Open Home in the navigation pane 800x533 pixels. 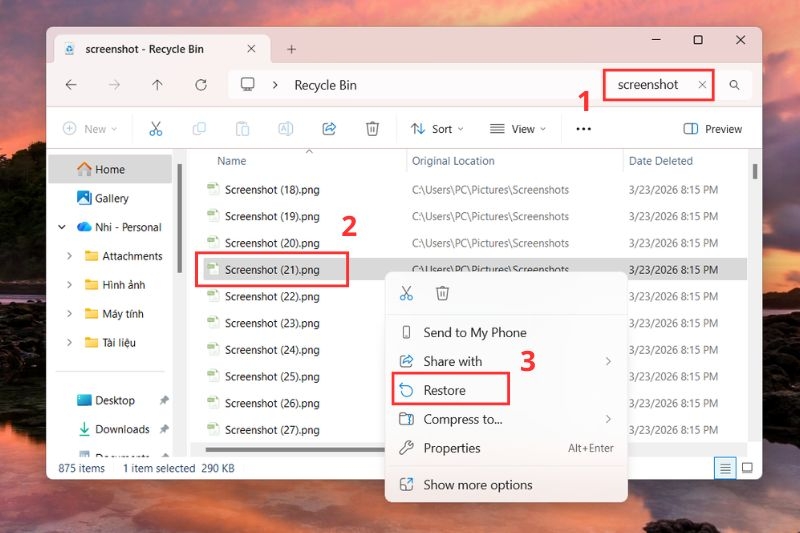click(110, 169)
